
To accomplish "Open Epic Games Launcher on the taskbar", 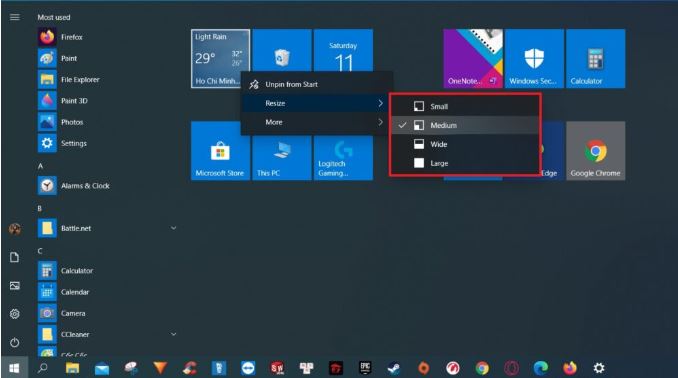I will coord(365,368).
